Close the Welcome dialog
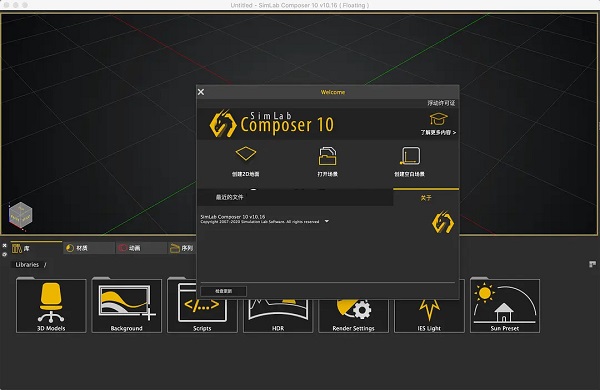This screenshot has height=390, width=600. [201, 92]
